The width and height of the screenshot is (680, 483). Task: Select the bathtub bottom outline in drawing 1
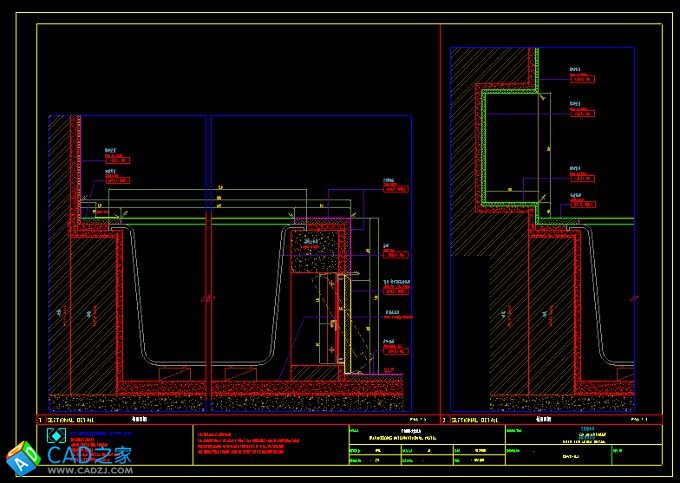click(x=206, y=363)
